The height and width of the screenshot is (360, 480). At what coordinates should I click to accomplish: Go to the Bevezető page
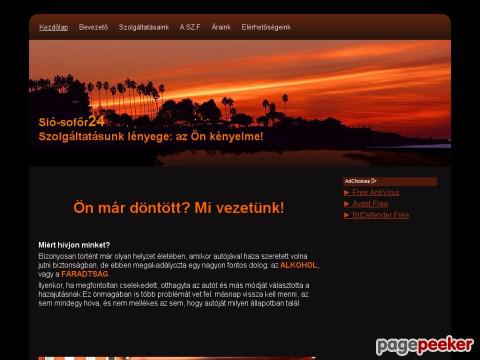[93, 27]
